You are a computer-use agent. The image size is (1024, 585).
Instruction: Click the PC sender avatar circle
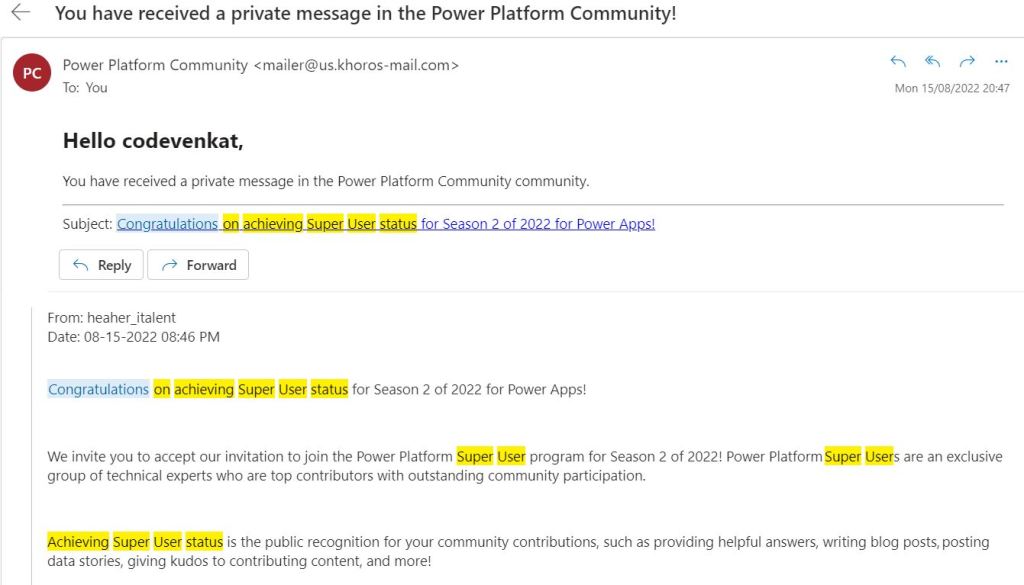[x=32, y=73]
